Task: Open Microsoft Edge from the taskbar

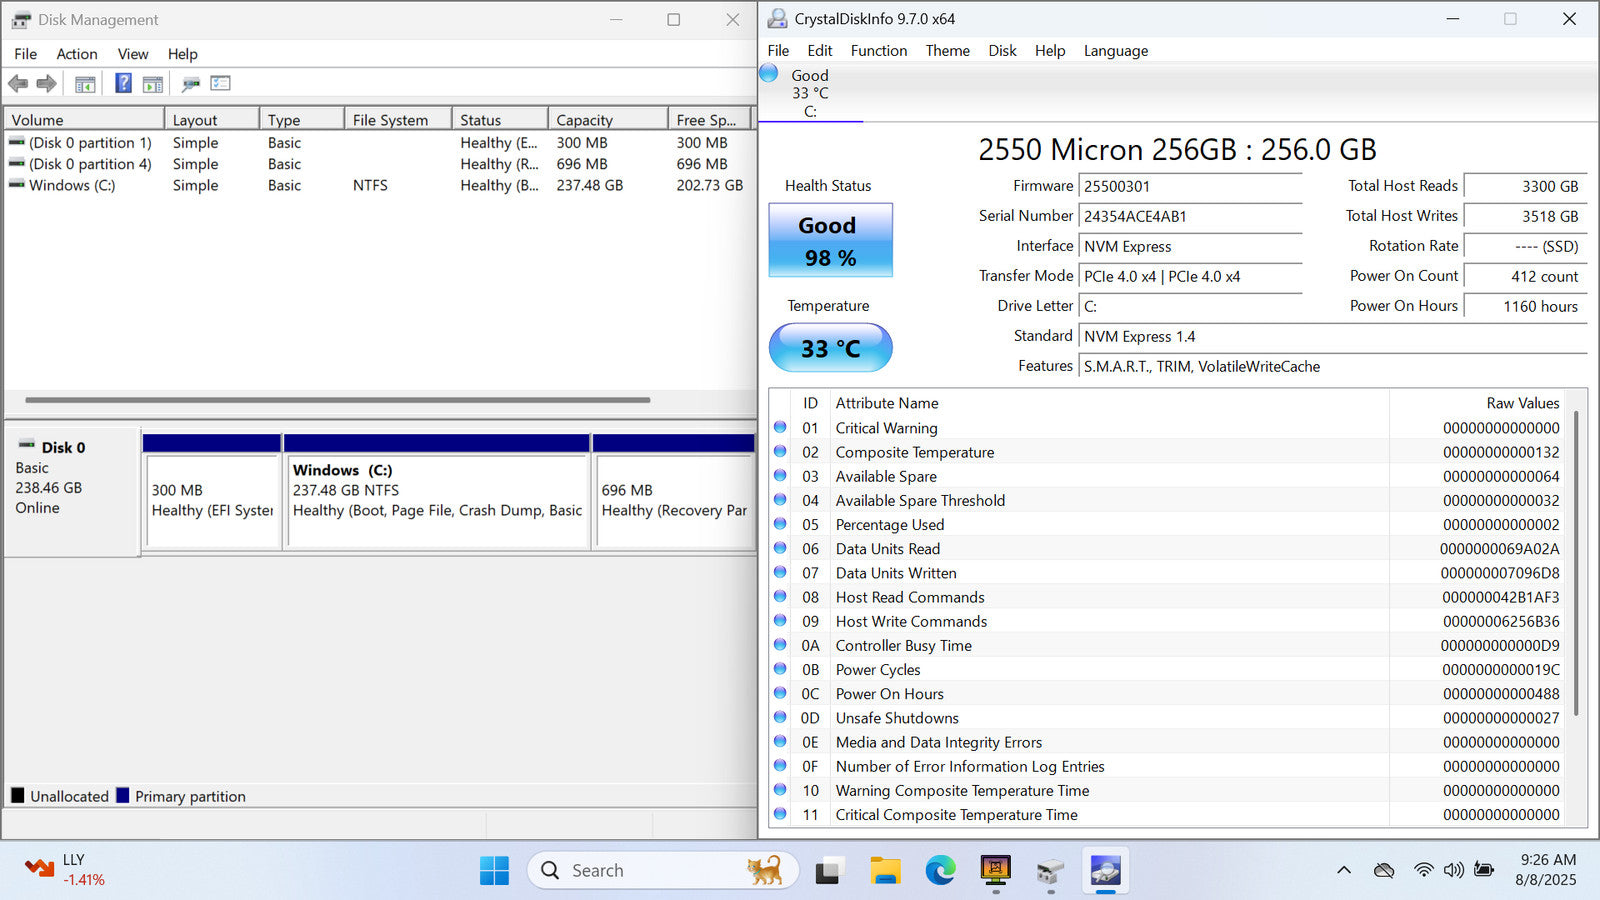Action: click(x=940, y=871)
